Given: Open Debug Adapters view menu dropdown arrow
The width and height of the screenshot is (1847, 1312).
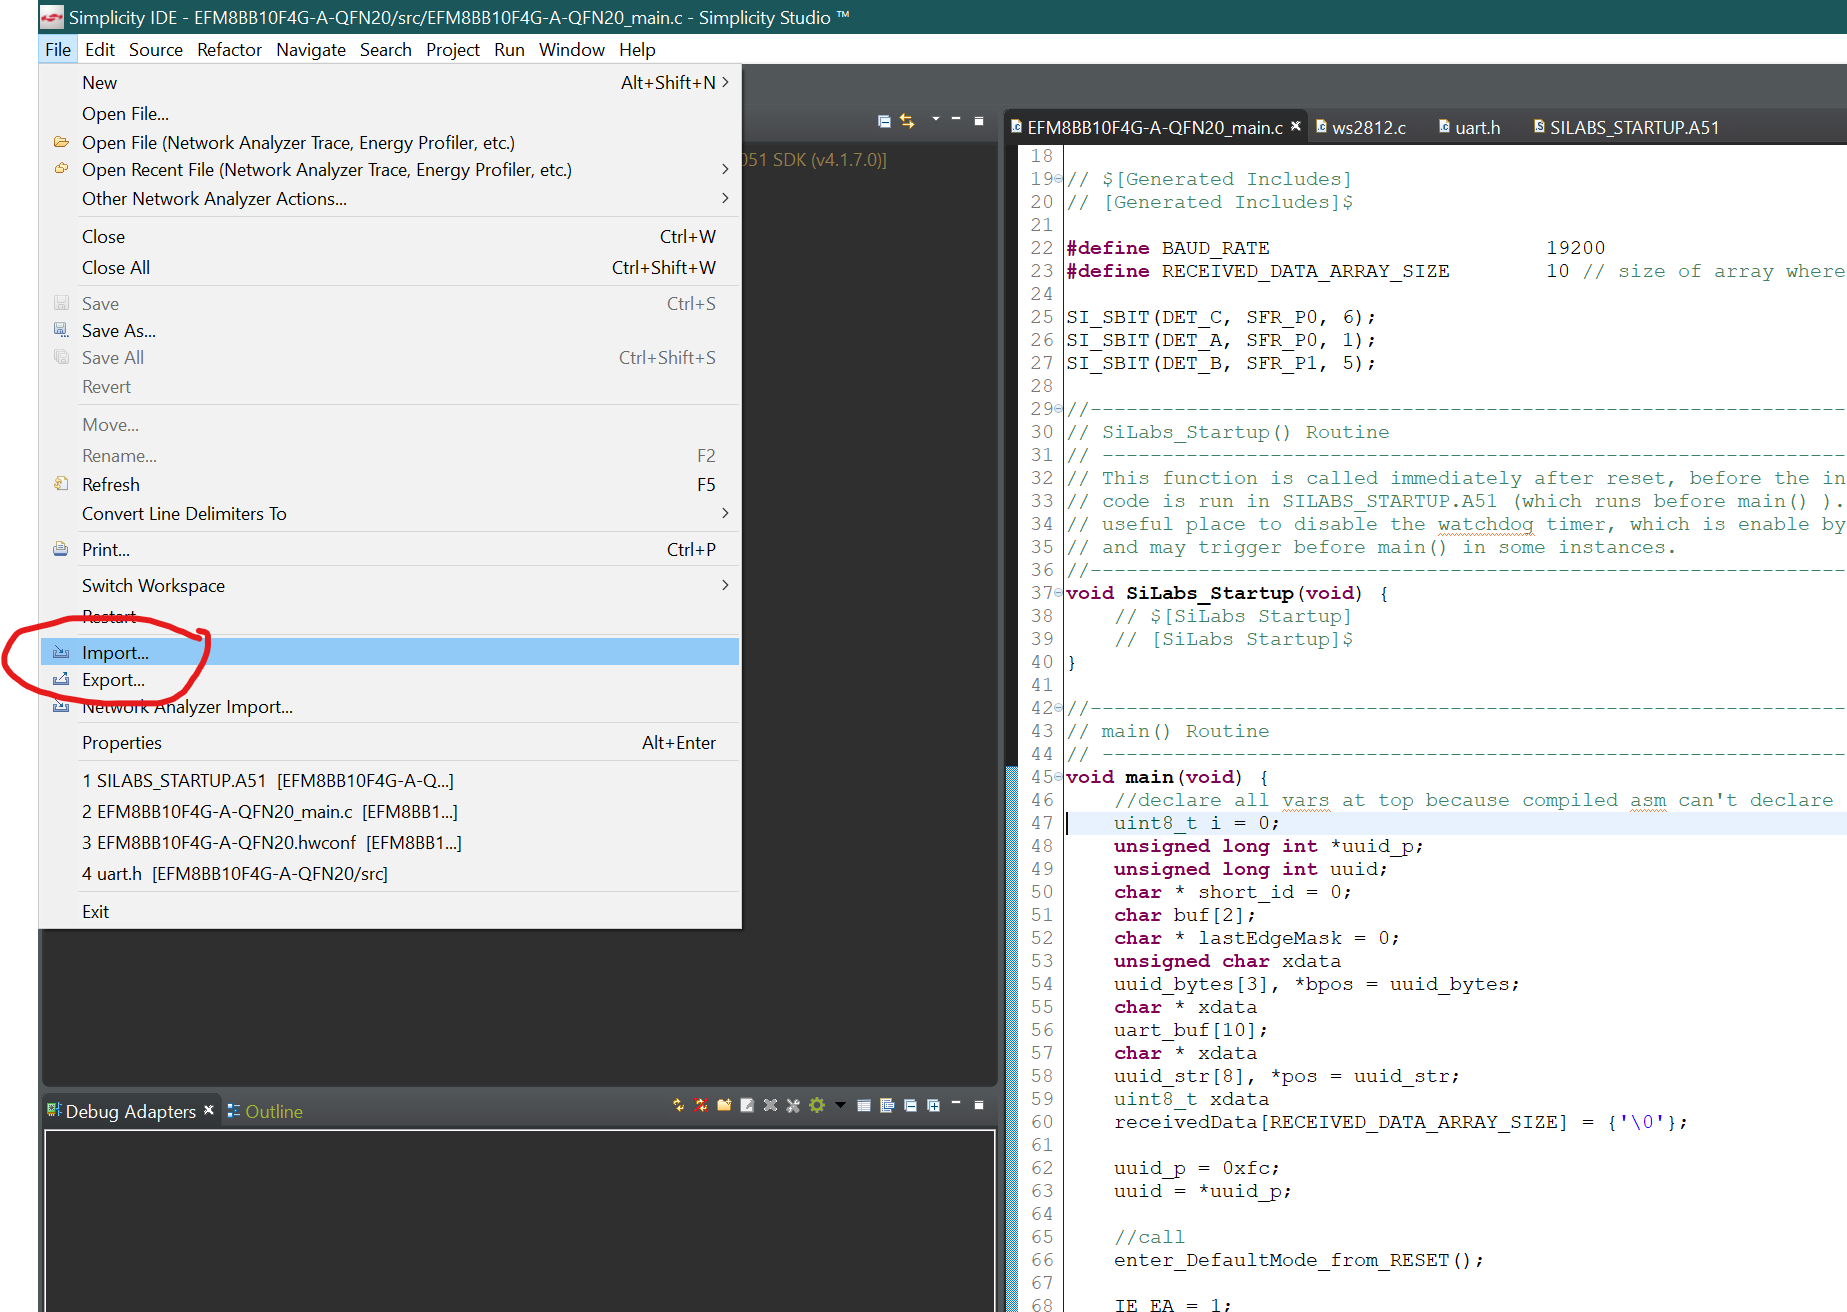Looking at the screenshot, I should [x=840, y=1105].
